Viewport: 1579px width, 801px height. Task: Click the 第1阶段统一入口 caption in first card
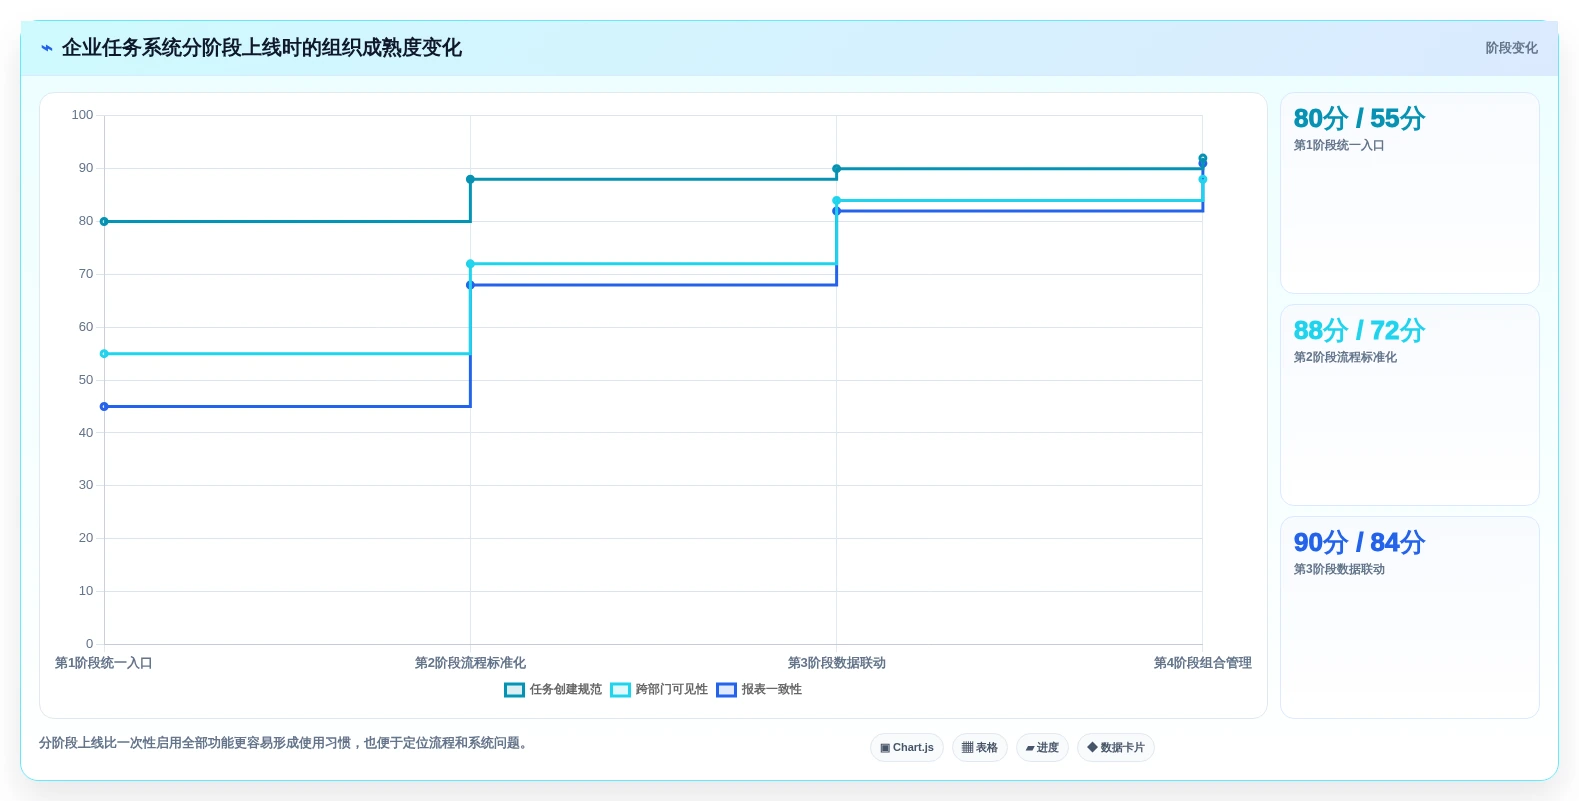point(1339,146)
